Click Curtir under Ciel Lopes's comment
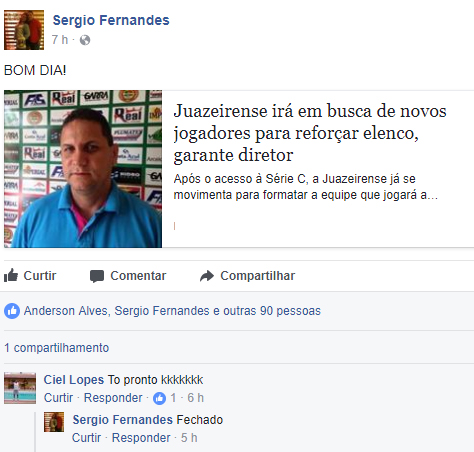474x452 pixels. [58, 398]
